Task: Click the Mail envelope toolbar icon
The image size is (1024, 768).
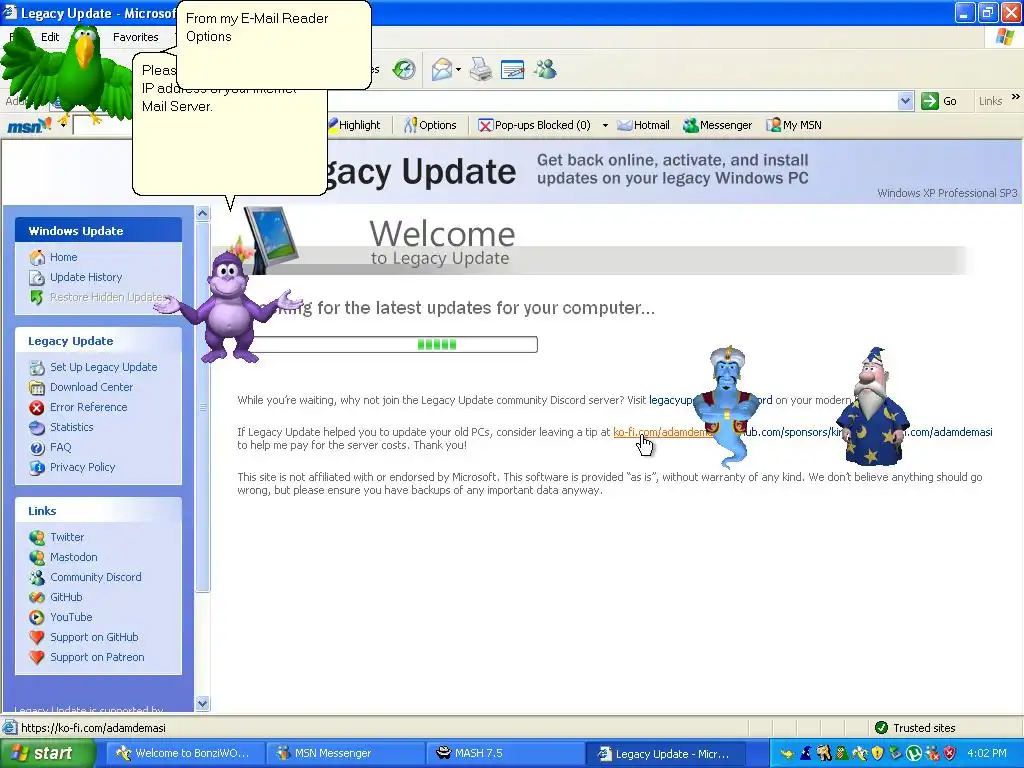Action: click(442, 69)
